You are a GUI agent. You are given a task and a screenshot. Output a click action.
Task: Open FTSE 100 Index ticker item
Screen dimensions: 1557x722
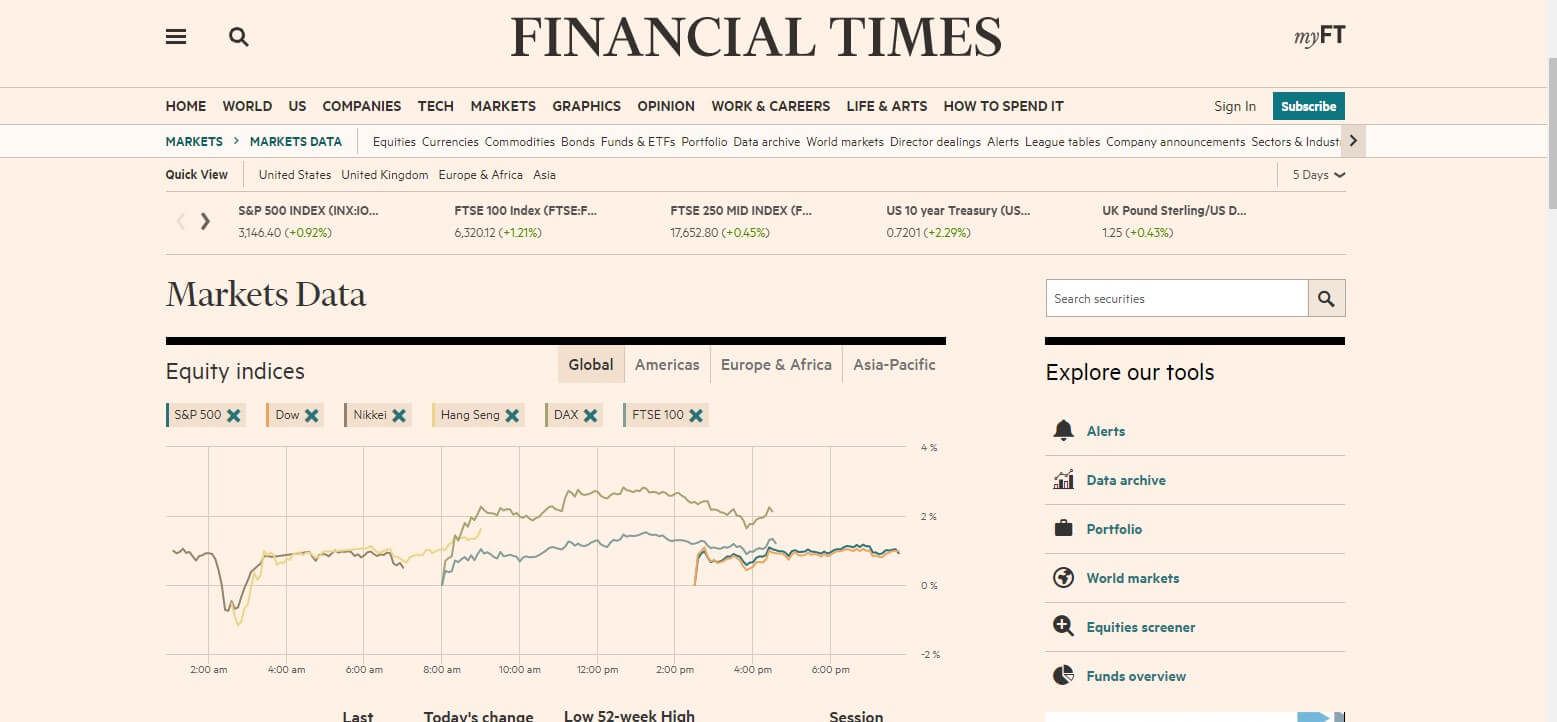pos(526,221)
